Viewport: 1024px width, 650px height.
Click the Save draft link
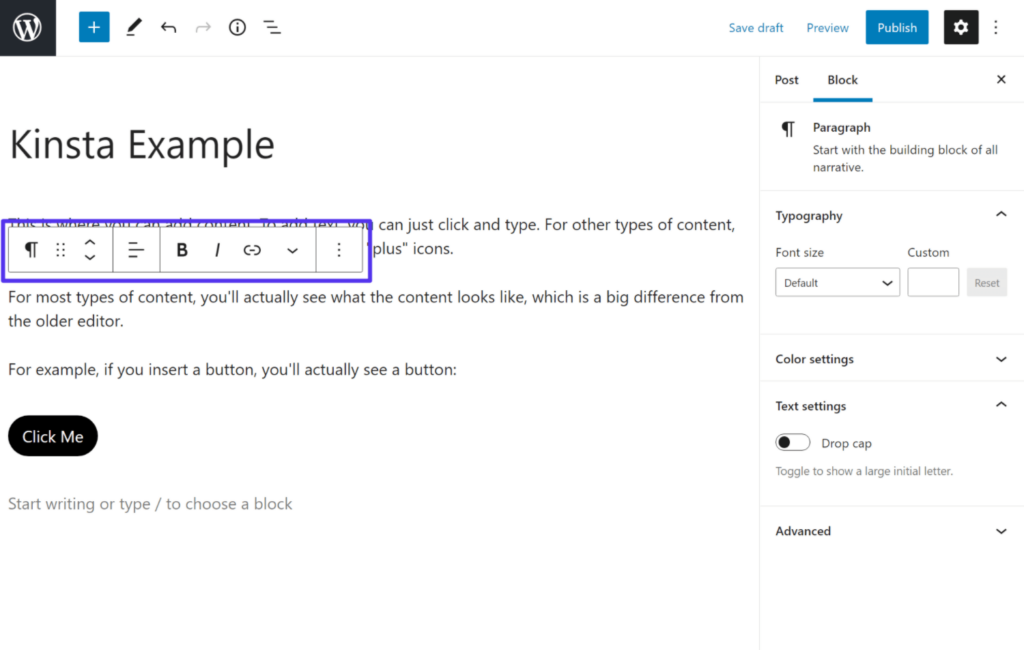pyautogui.click(x=756, y=28)
